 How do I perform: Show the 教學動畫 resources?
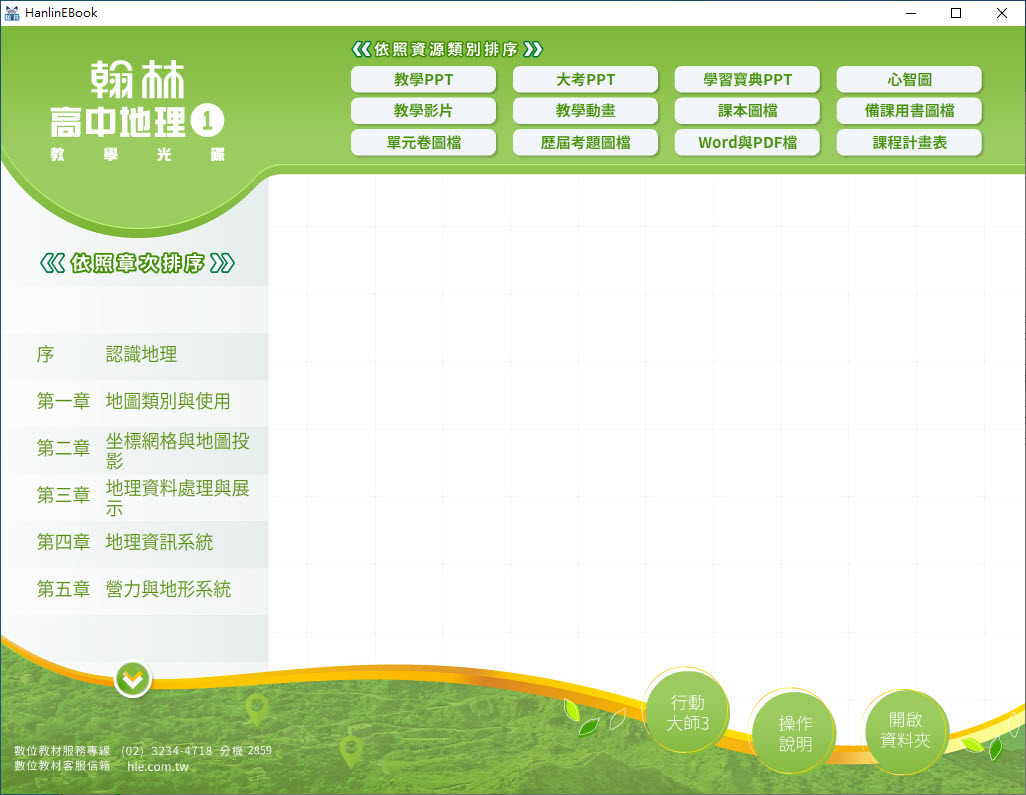point(585,111)
